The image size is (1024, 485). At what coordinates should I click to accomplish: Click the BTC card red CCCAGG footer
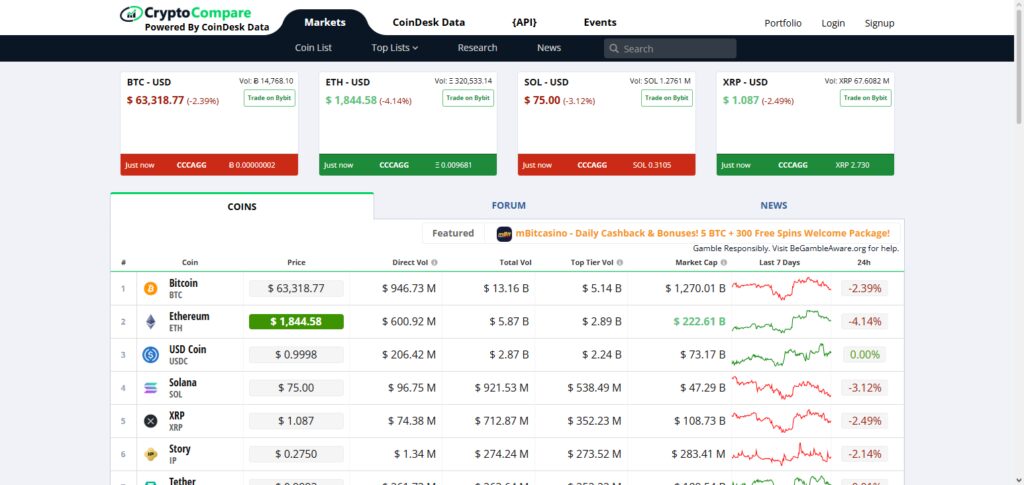(209, 165)
